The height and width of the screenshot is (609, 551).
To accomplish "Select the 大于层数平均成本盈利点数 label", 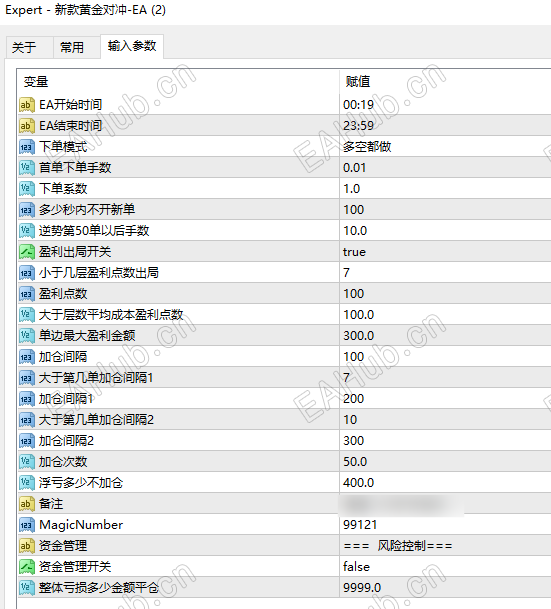I will click(111, 315).
